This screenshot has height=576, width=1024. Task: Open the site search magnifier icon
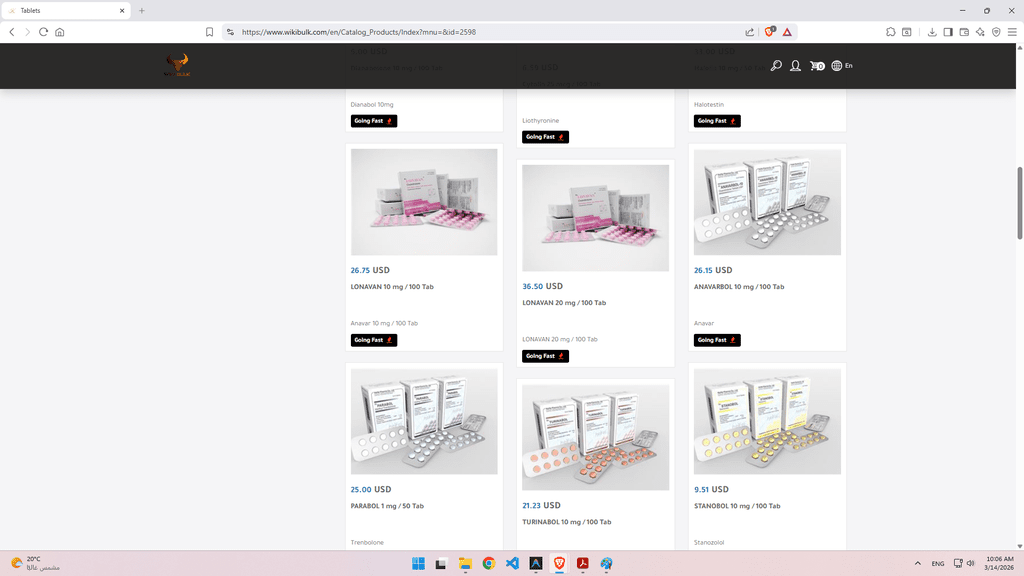776,66
